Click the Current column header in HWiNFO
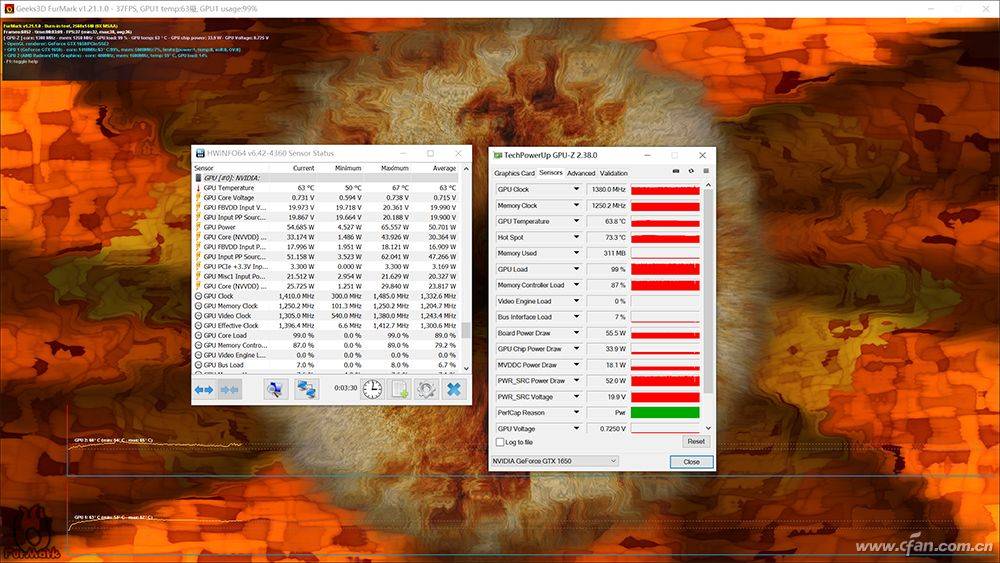The image size is (1000, 563). point(304,168)
